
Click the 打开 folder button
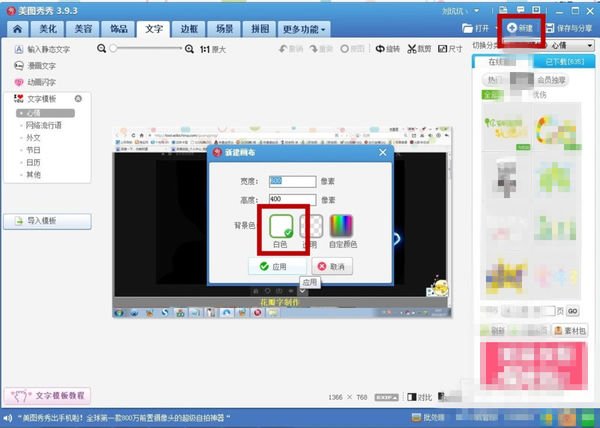pyautogui.click(x=476, y=28)
